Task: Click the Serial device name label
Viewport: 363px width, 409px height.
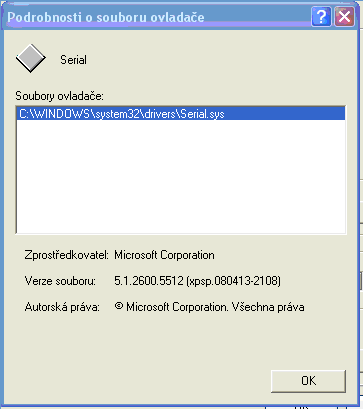Action: [73, 60]
